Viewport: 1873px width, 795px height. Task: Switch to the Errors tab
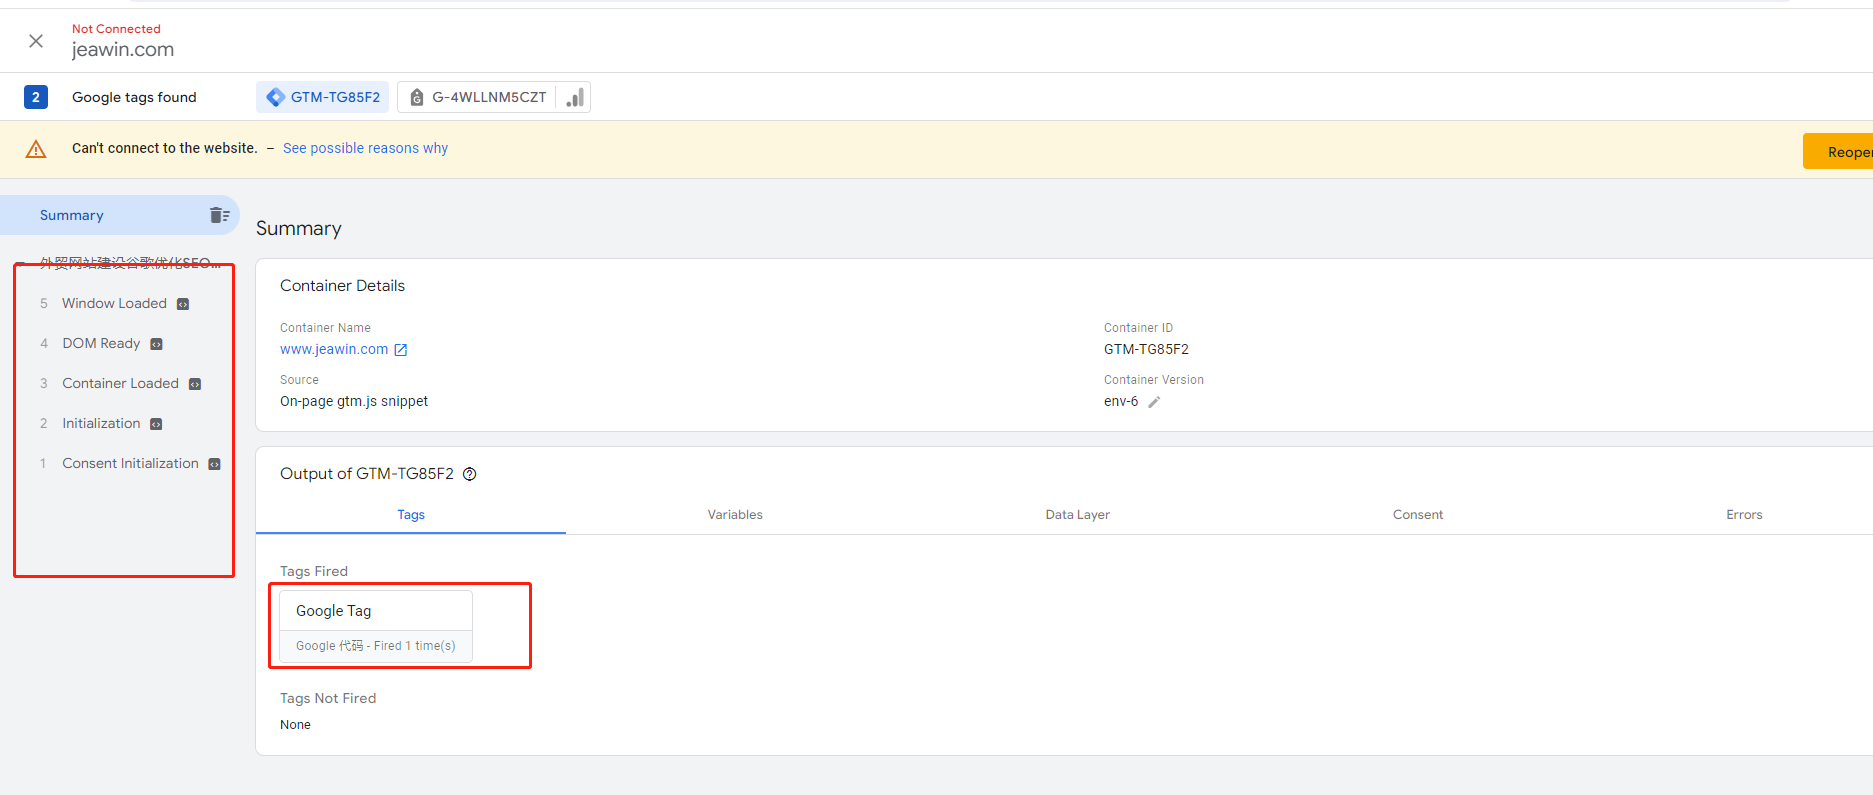pyautogui.click(x=1744, y=514)
